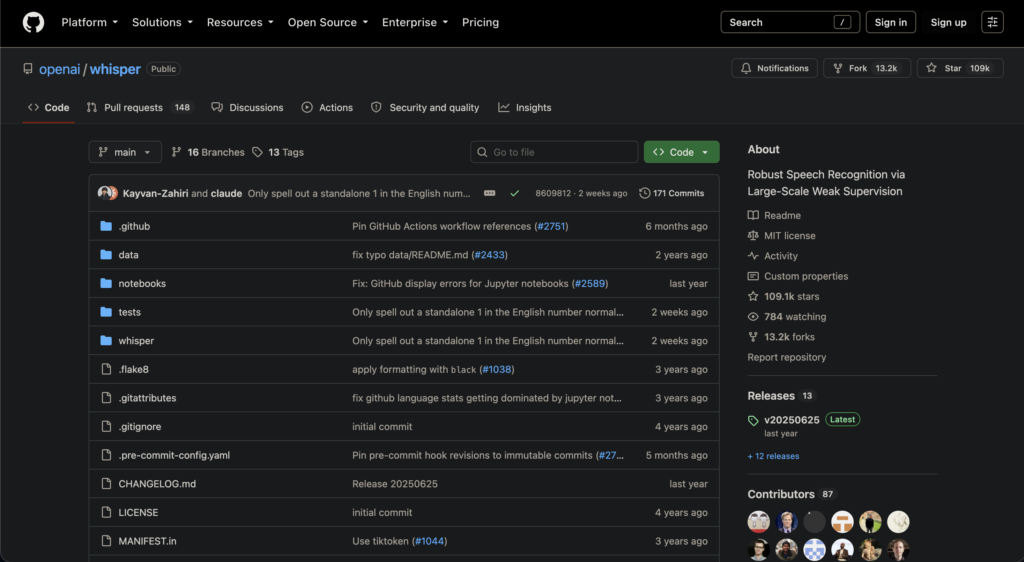Screen dimensions: 1024x562
Task: Open the Discussions tab
Action: point(248,108)
